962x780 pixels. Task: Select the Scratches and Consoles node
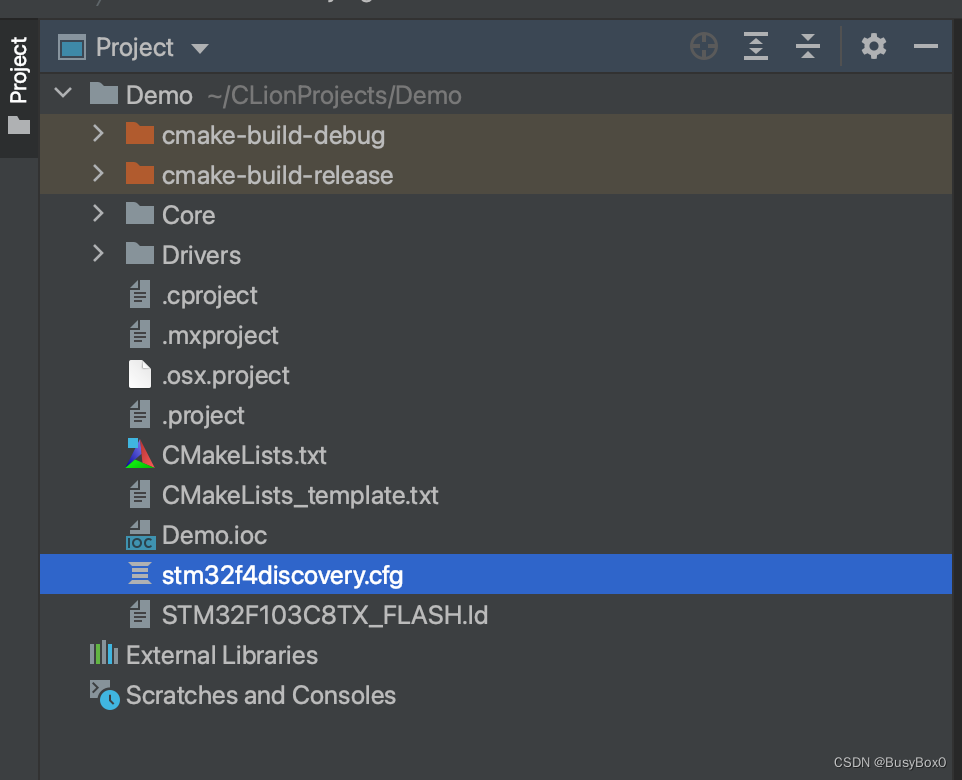496,694
